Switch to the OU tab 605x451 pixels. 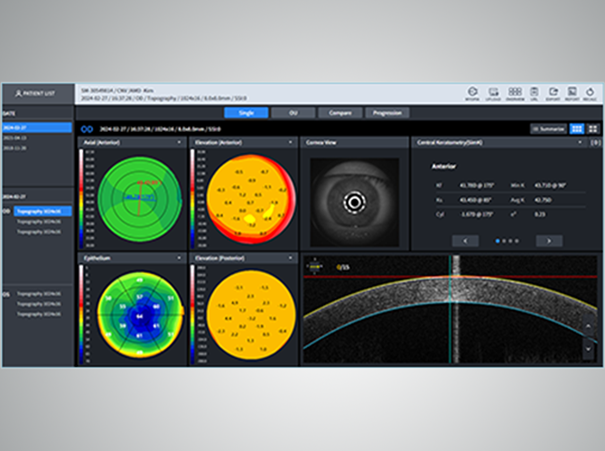pyautogui.click(x=293, y=113)
